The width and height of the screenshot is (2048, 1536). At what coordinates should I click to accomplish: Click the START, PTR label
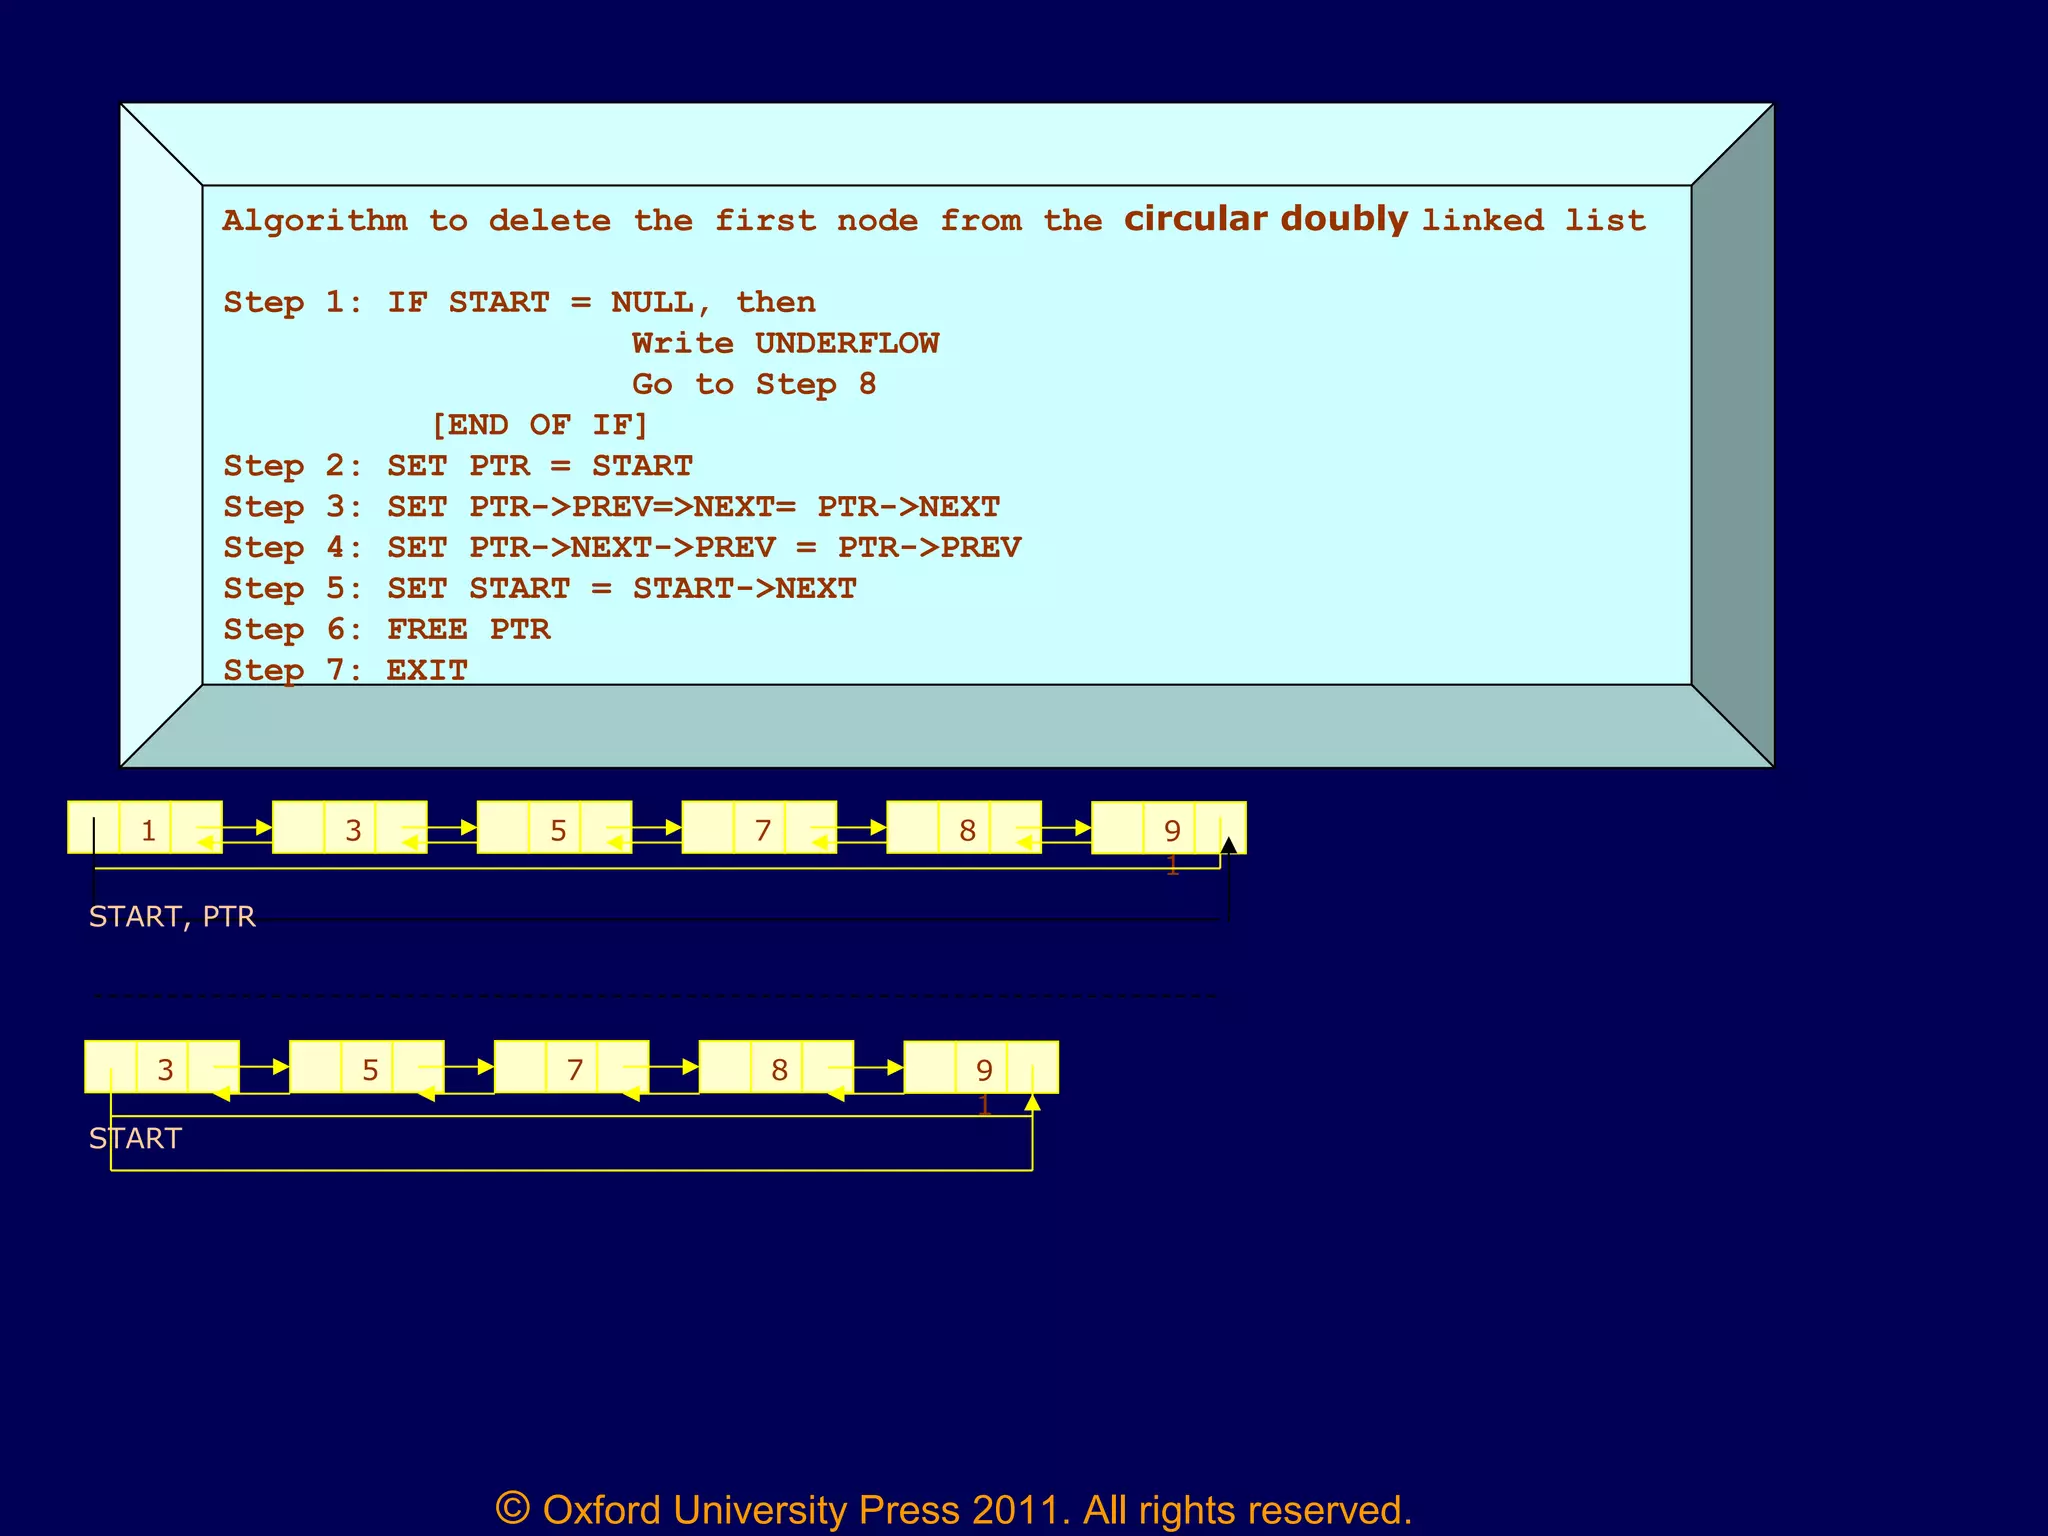click(172, 916)
